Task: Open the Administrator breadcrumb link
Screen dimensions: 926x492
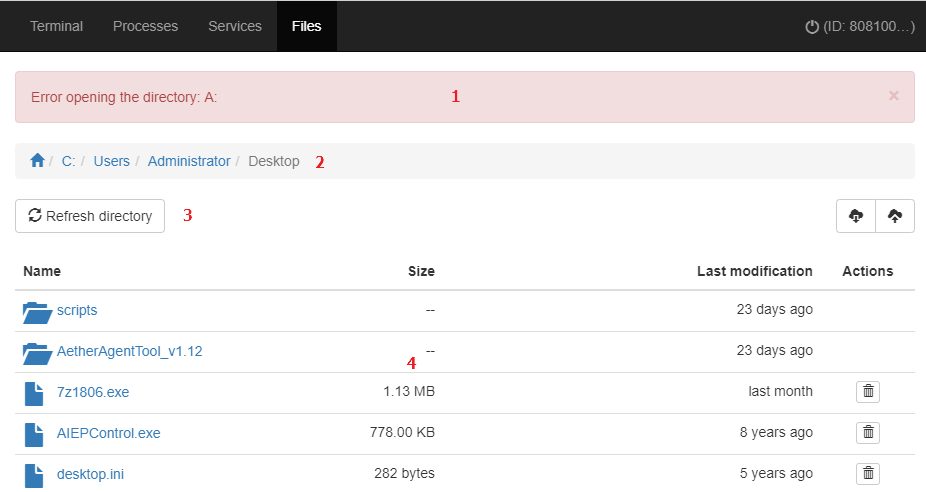Action: click(189, 161)
